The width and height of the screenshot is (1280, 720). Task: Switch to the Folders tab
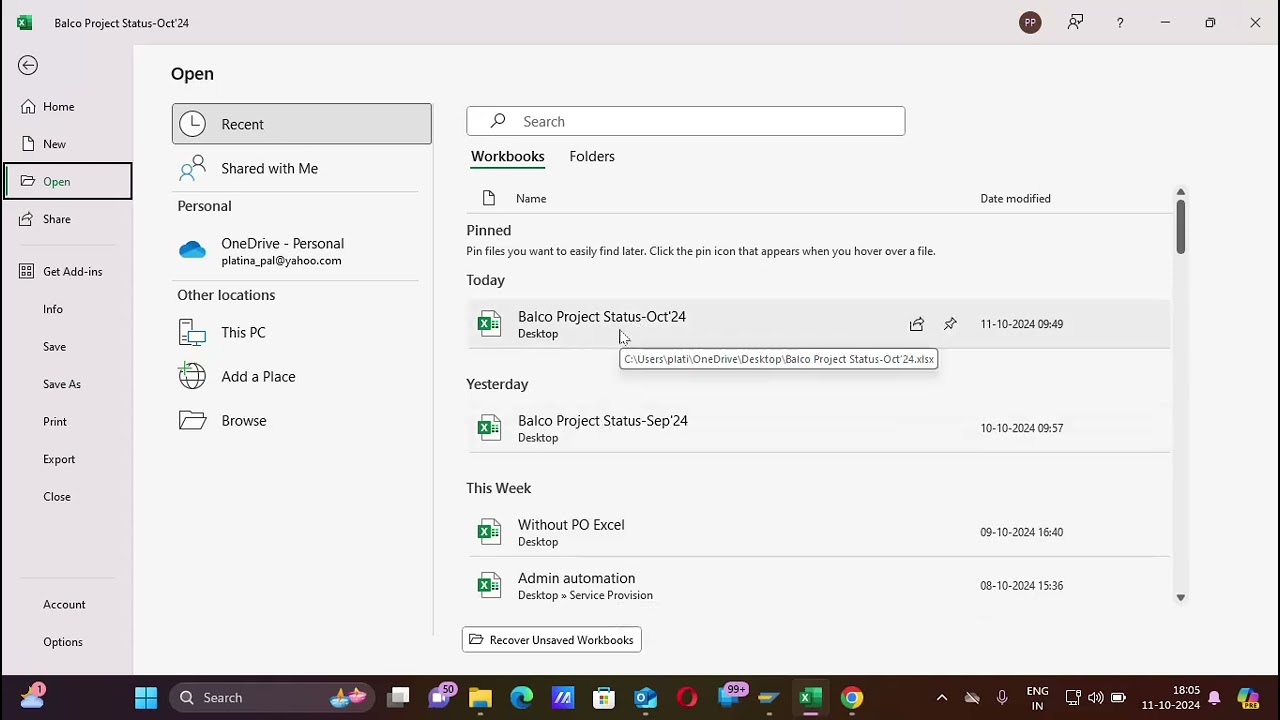(x=592, y=156)
